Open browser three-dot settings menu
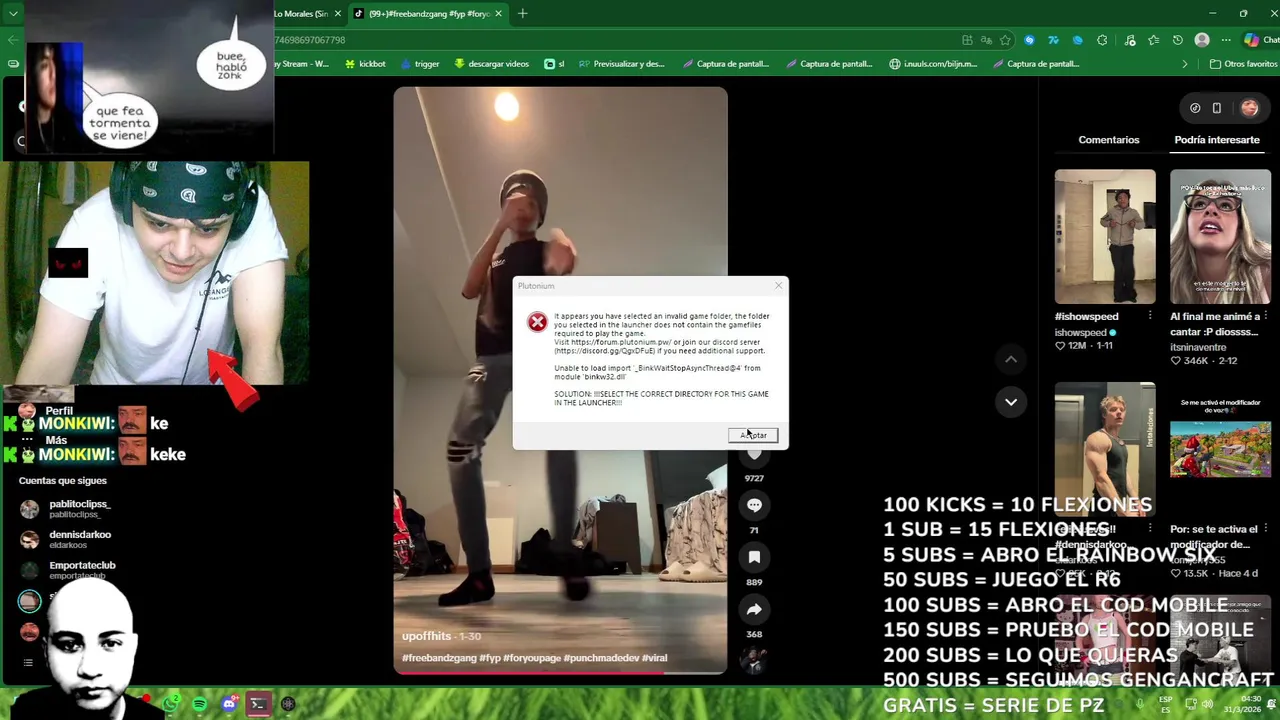The width and height of the screenshot is (1280, 720). (1226, 40)
